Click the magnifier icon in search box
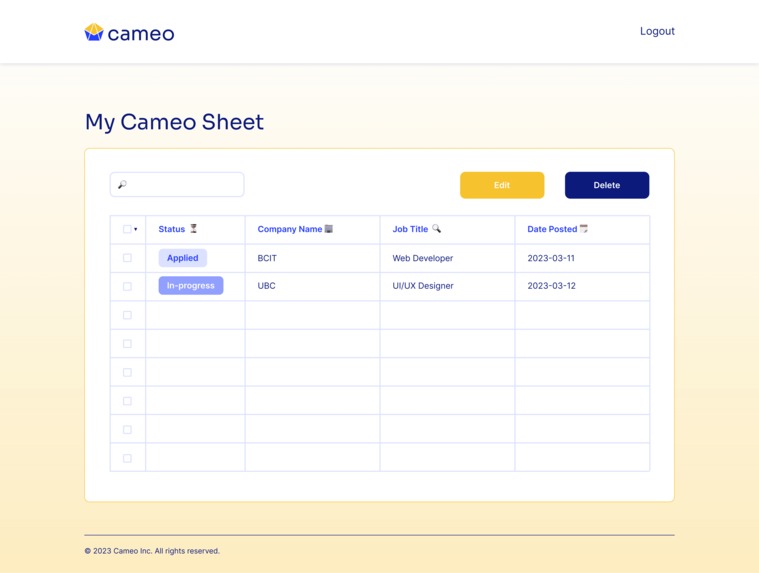 click(x=122, y=184)
